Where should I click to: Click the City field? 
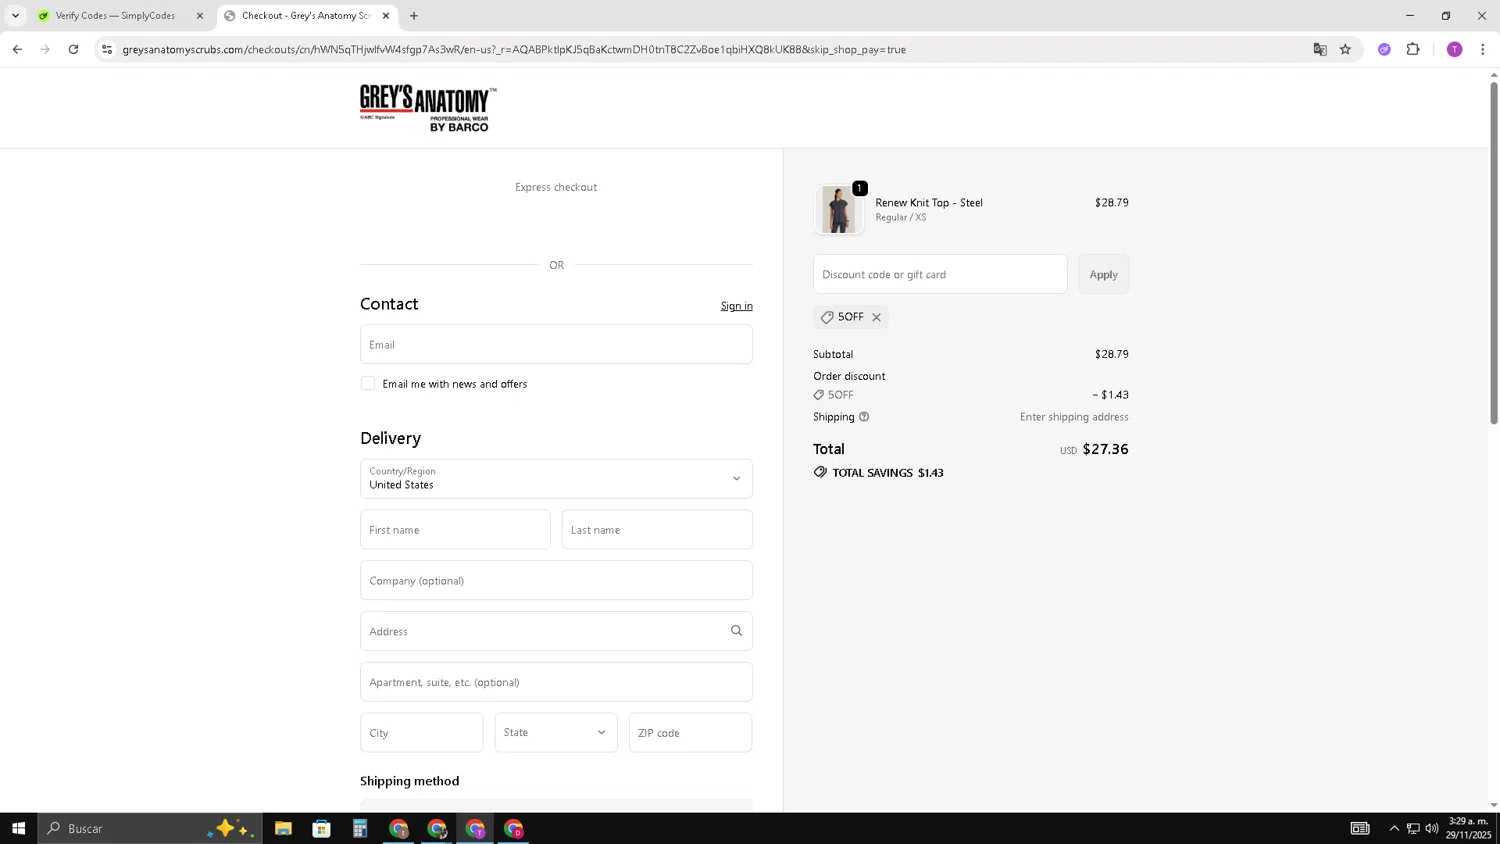coord(422,733)
